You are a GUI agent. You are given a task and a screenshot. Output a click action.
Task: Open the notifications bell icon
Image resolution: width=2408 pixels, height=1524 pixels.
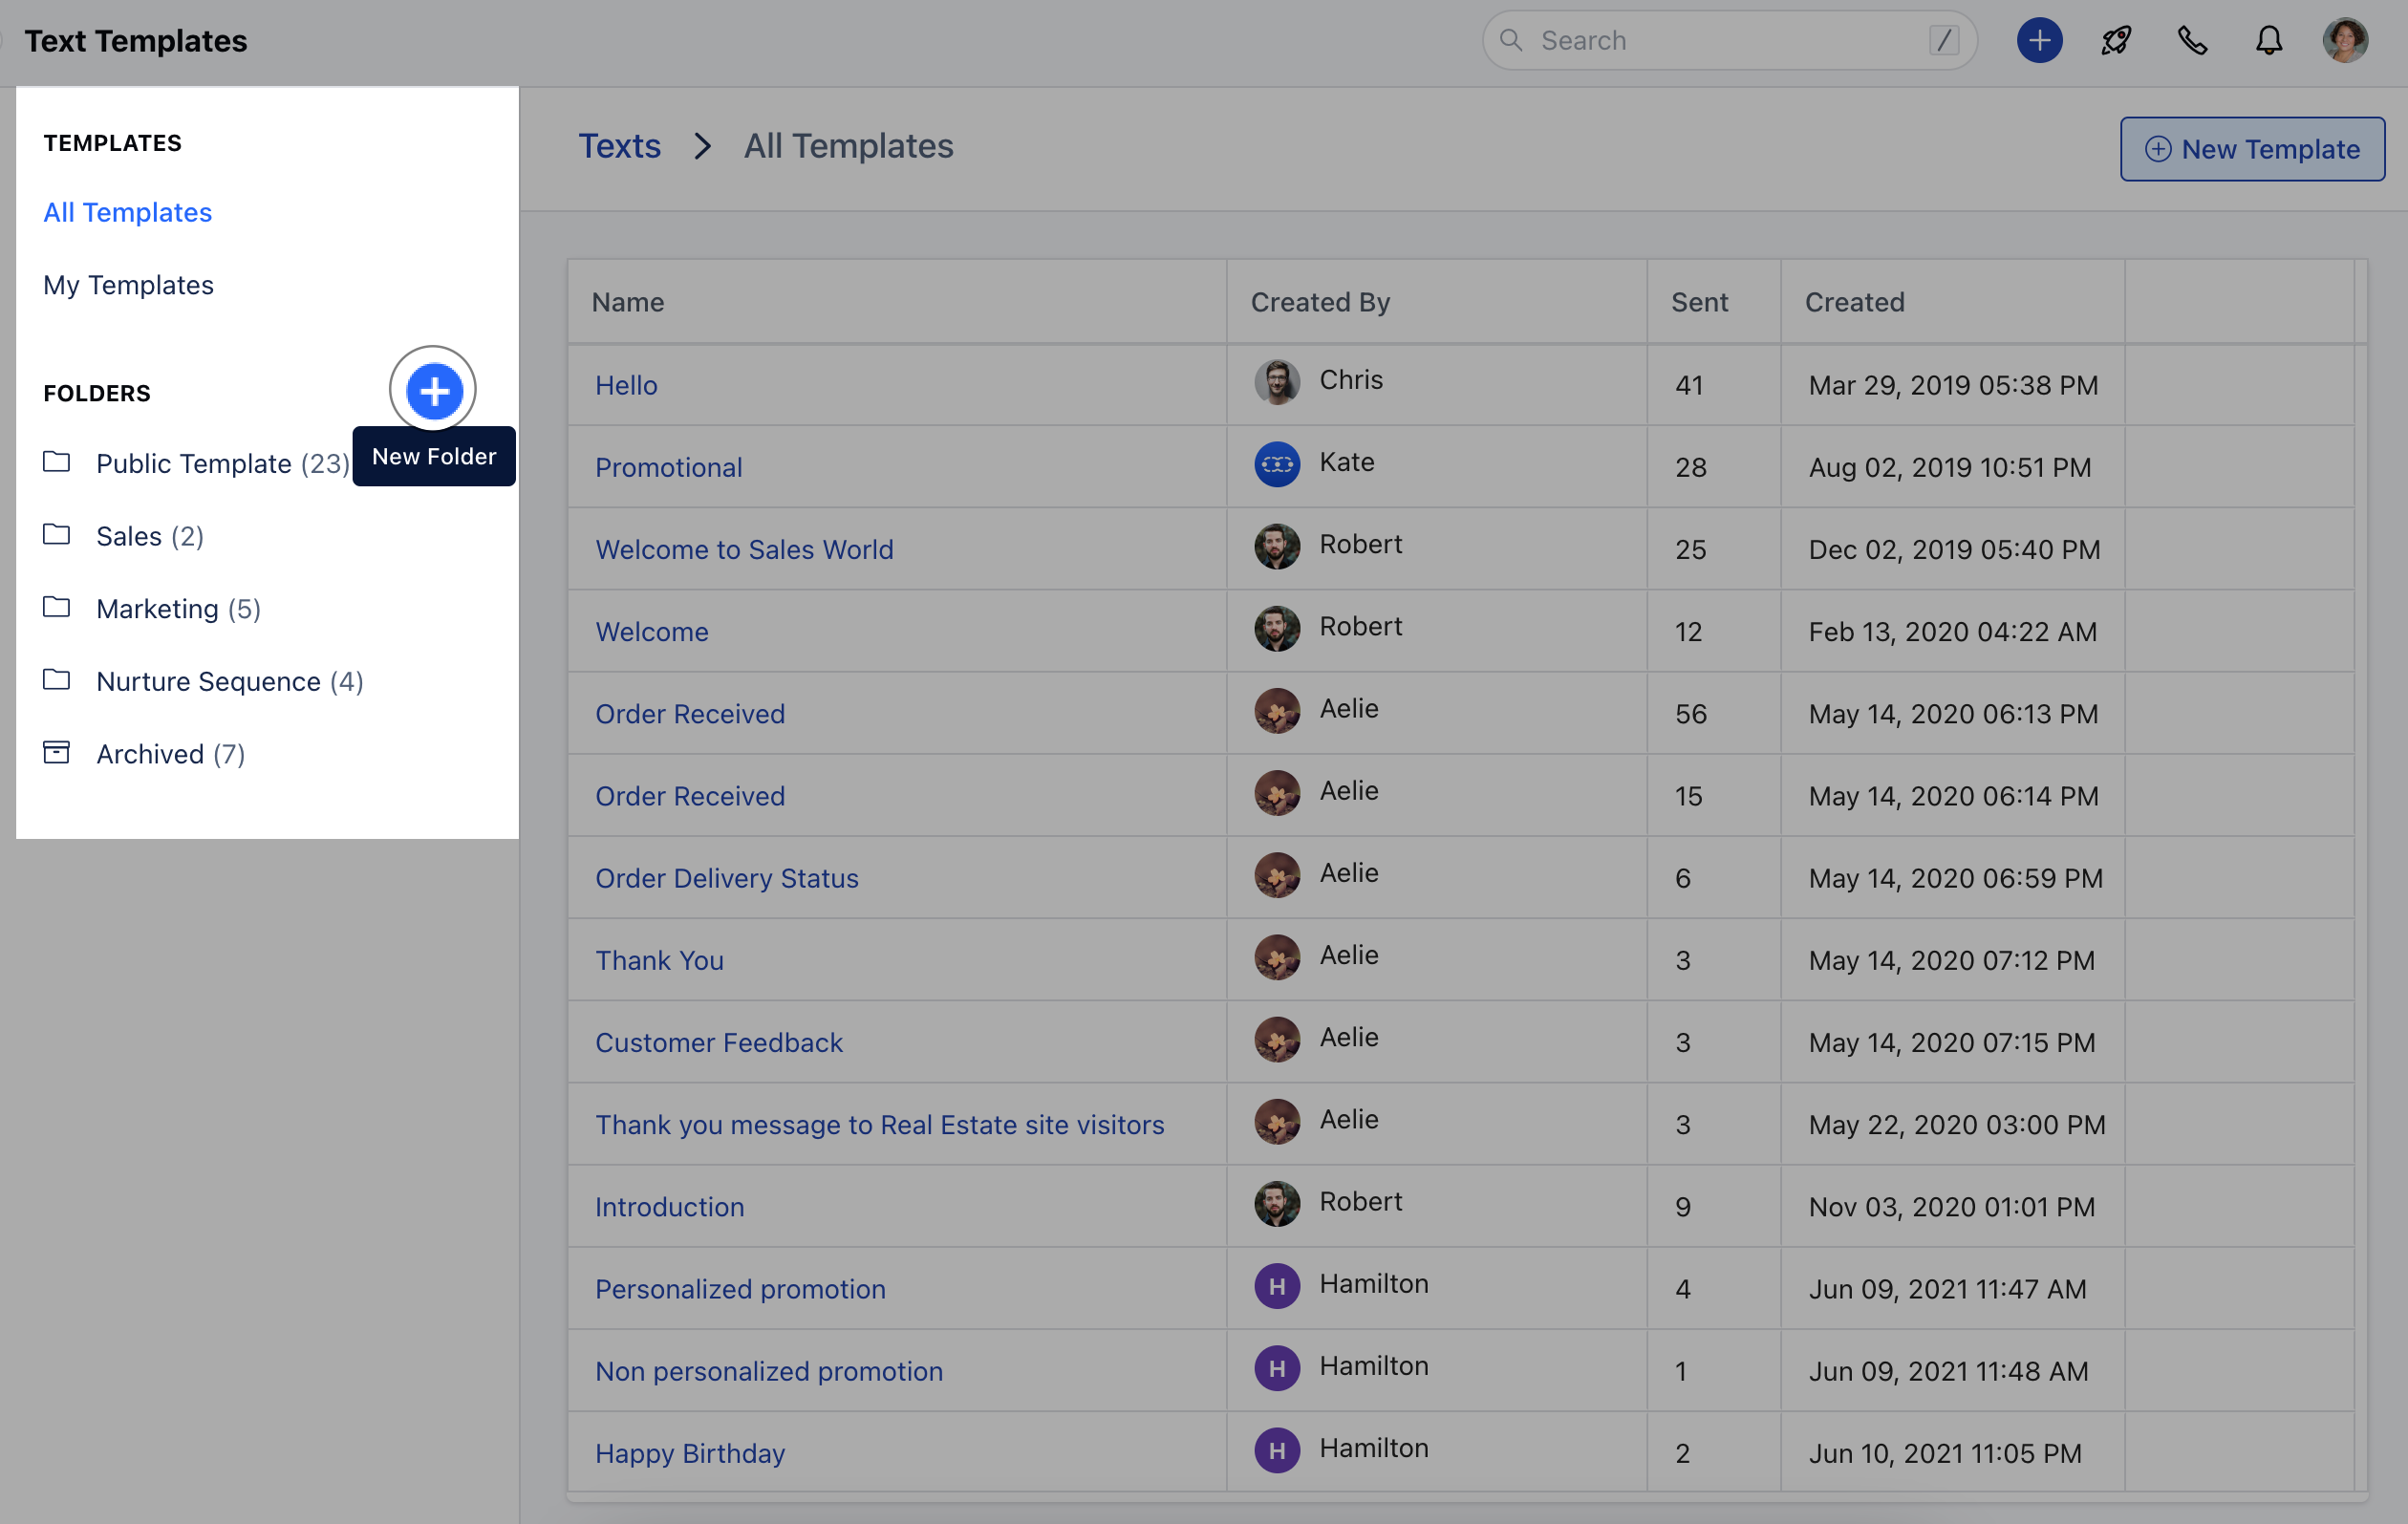(2268, 40)
